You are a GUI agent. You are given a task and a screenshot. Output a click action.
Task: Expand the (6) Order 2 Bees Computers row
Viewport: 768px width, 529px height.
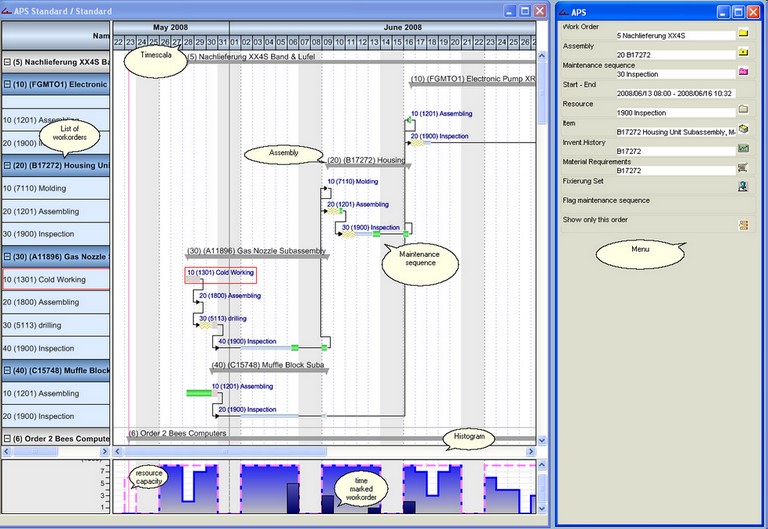coord(8,438)
